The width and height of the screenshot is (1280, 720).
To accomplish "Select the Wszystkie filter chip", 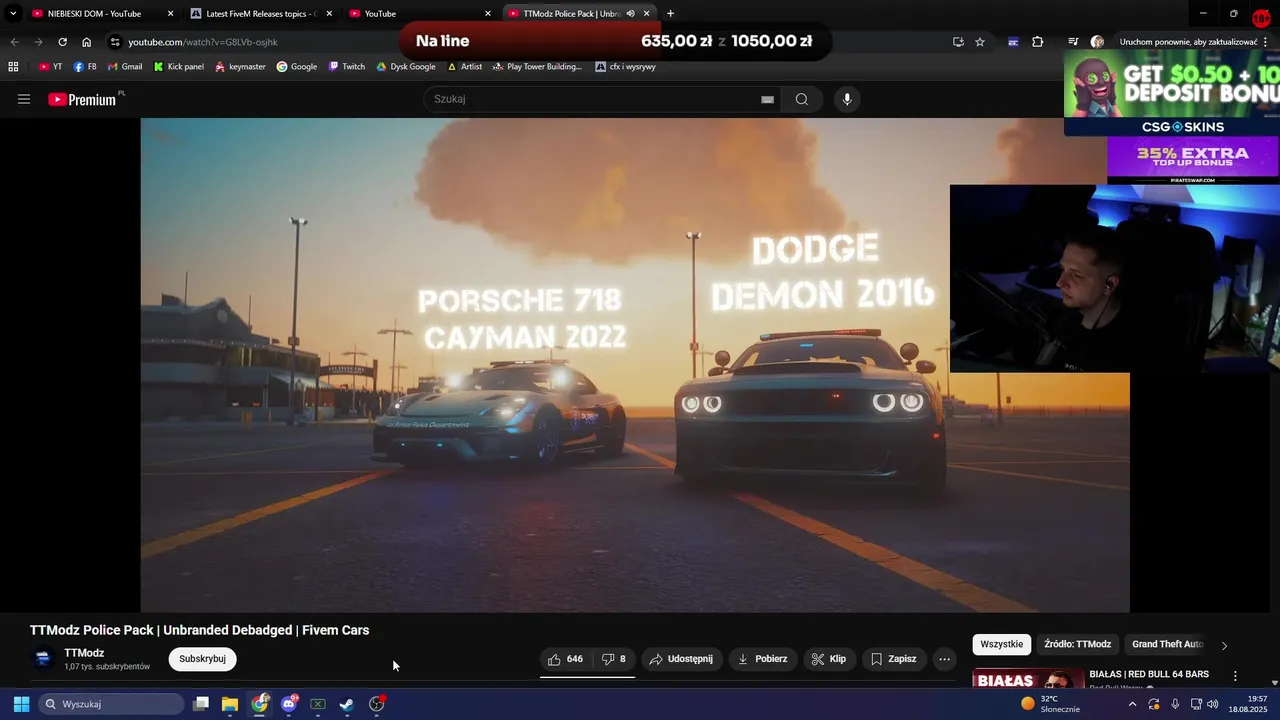I will click(x=1001, y=645).
